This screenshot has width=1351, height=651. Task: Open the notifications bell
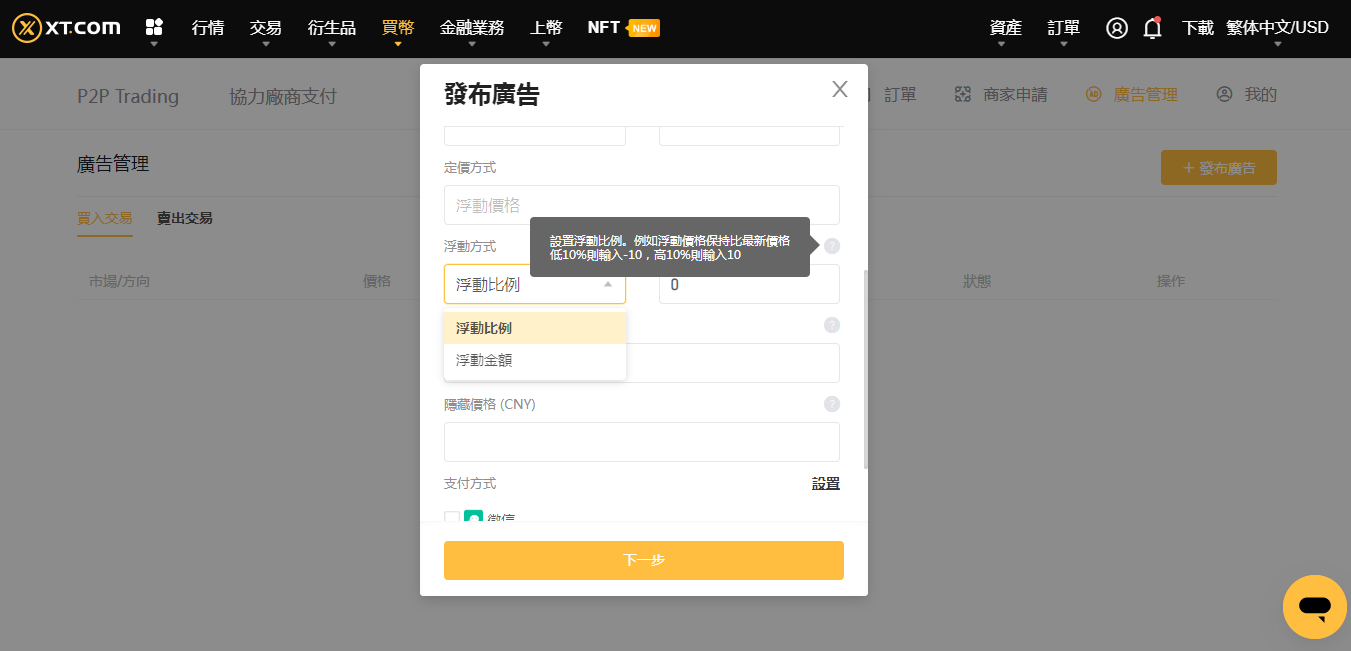coord(1152,28)
